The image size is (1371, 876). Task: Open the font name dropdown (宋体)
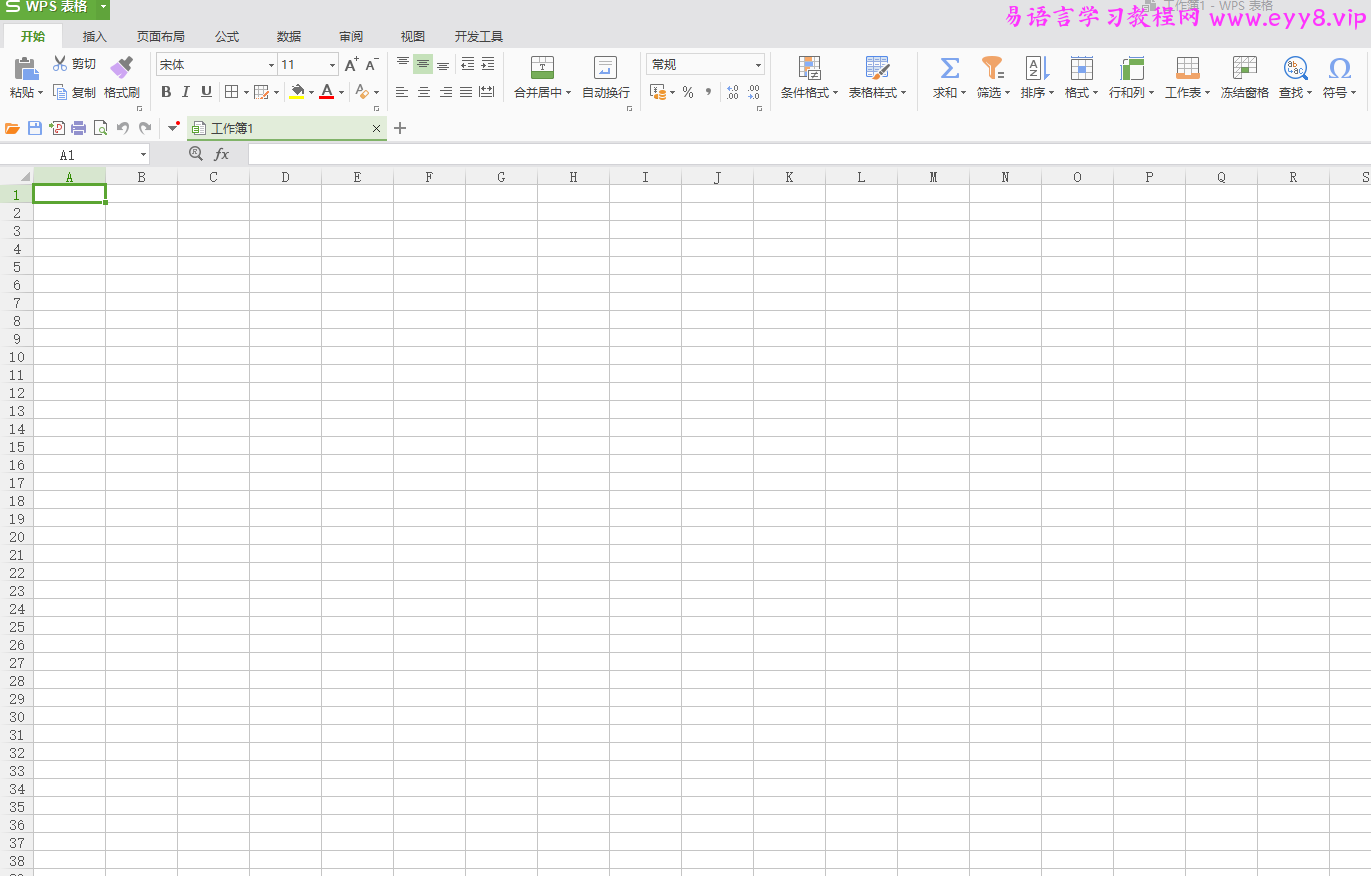click(x=271, y=65)
